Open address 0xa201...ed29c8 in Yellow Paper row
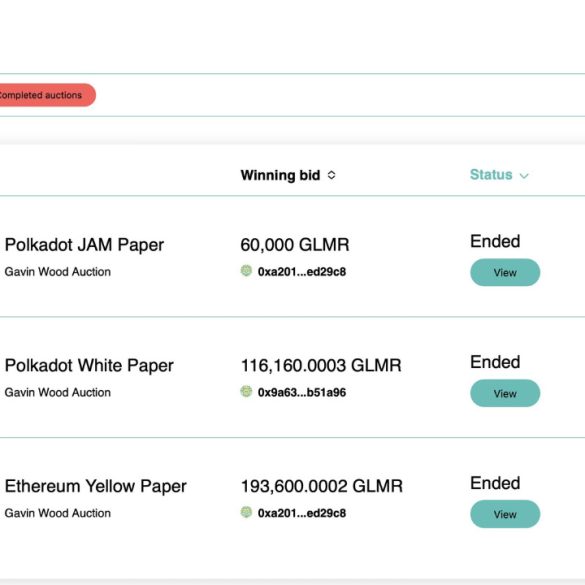The width and height of the screenshot is (585, 585). [x=302, y=513]
